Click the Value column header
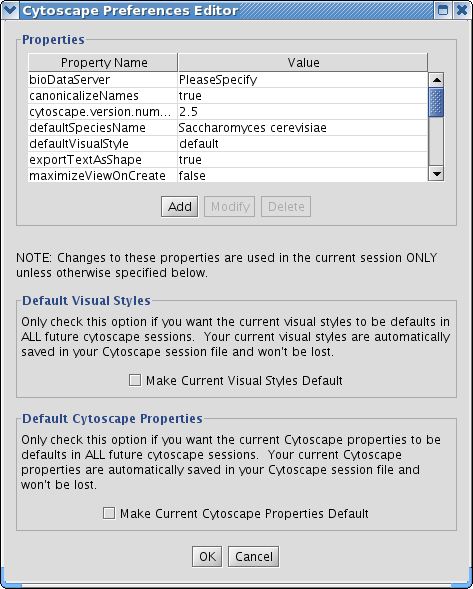Viewport: 473px width, 589px height. [303, 62]
